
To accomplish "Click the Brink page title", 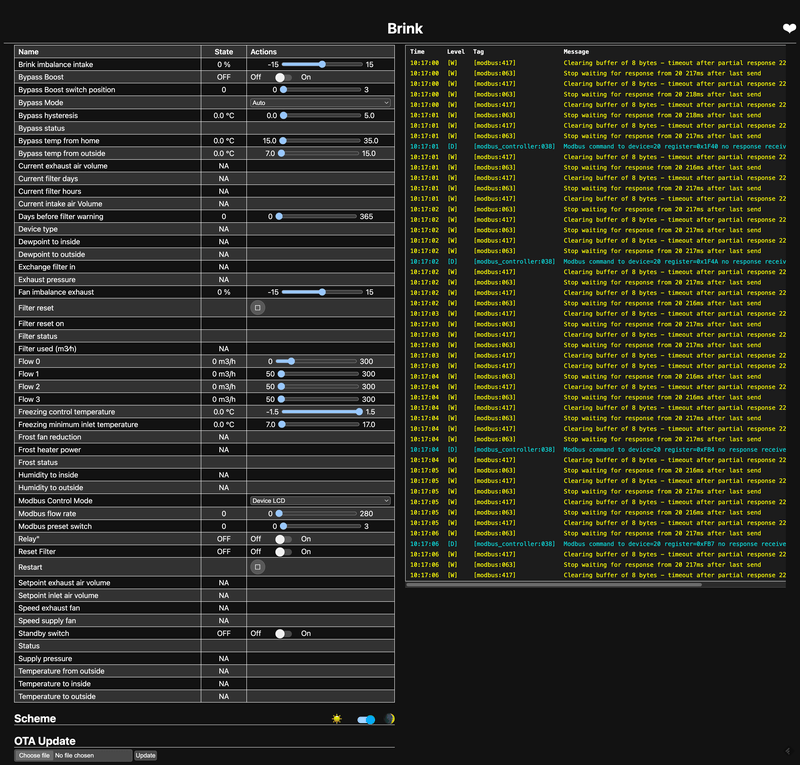I will (x=405, y=29).
